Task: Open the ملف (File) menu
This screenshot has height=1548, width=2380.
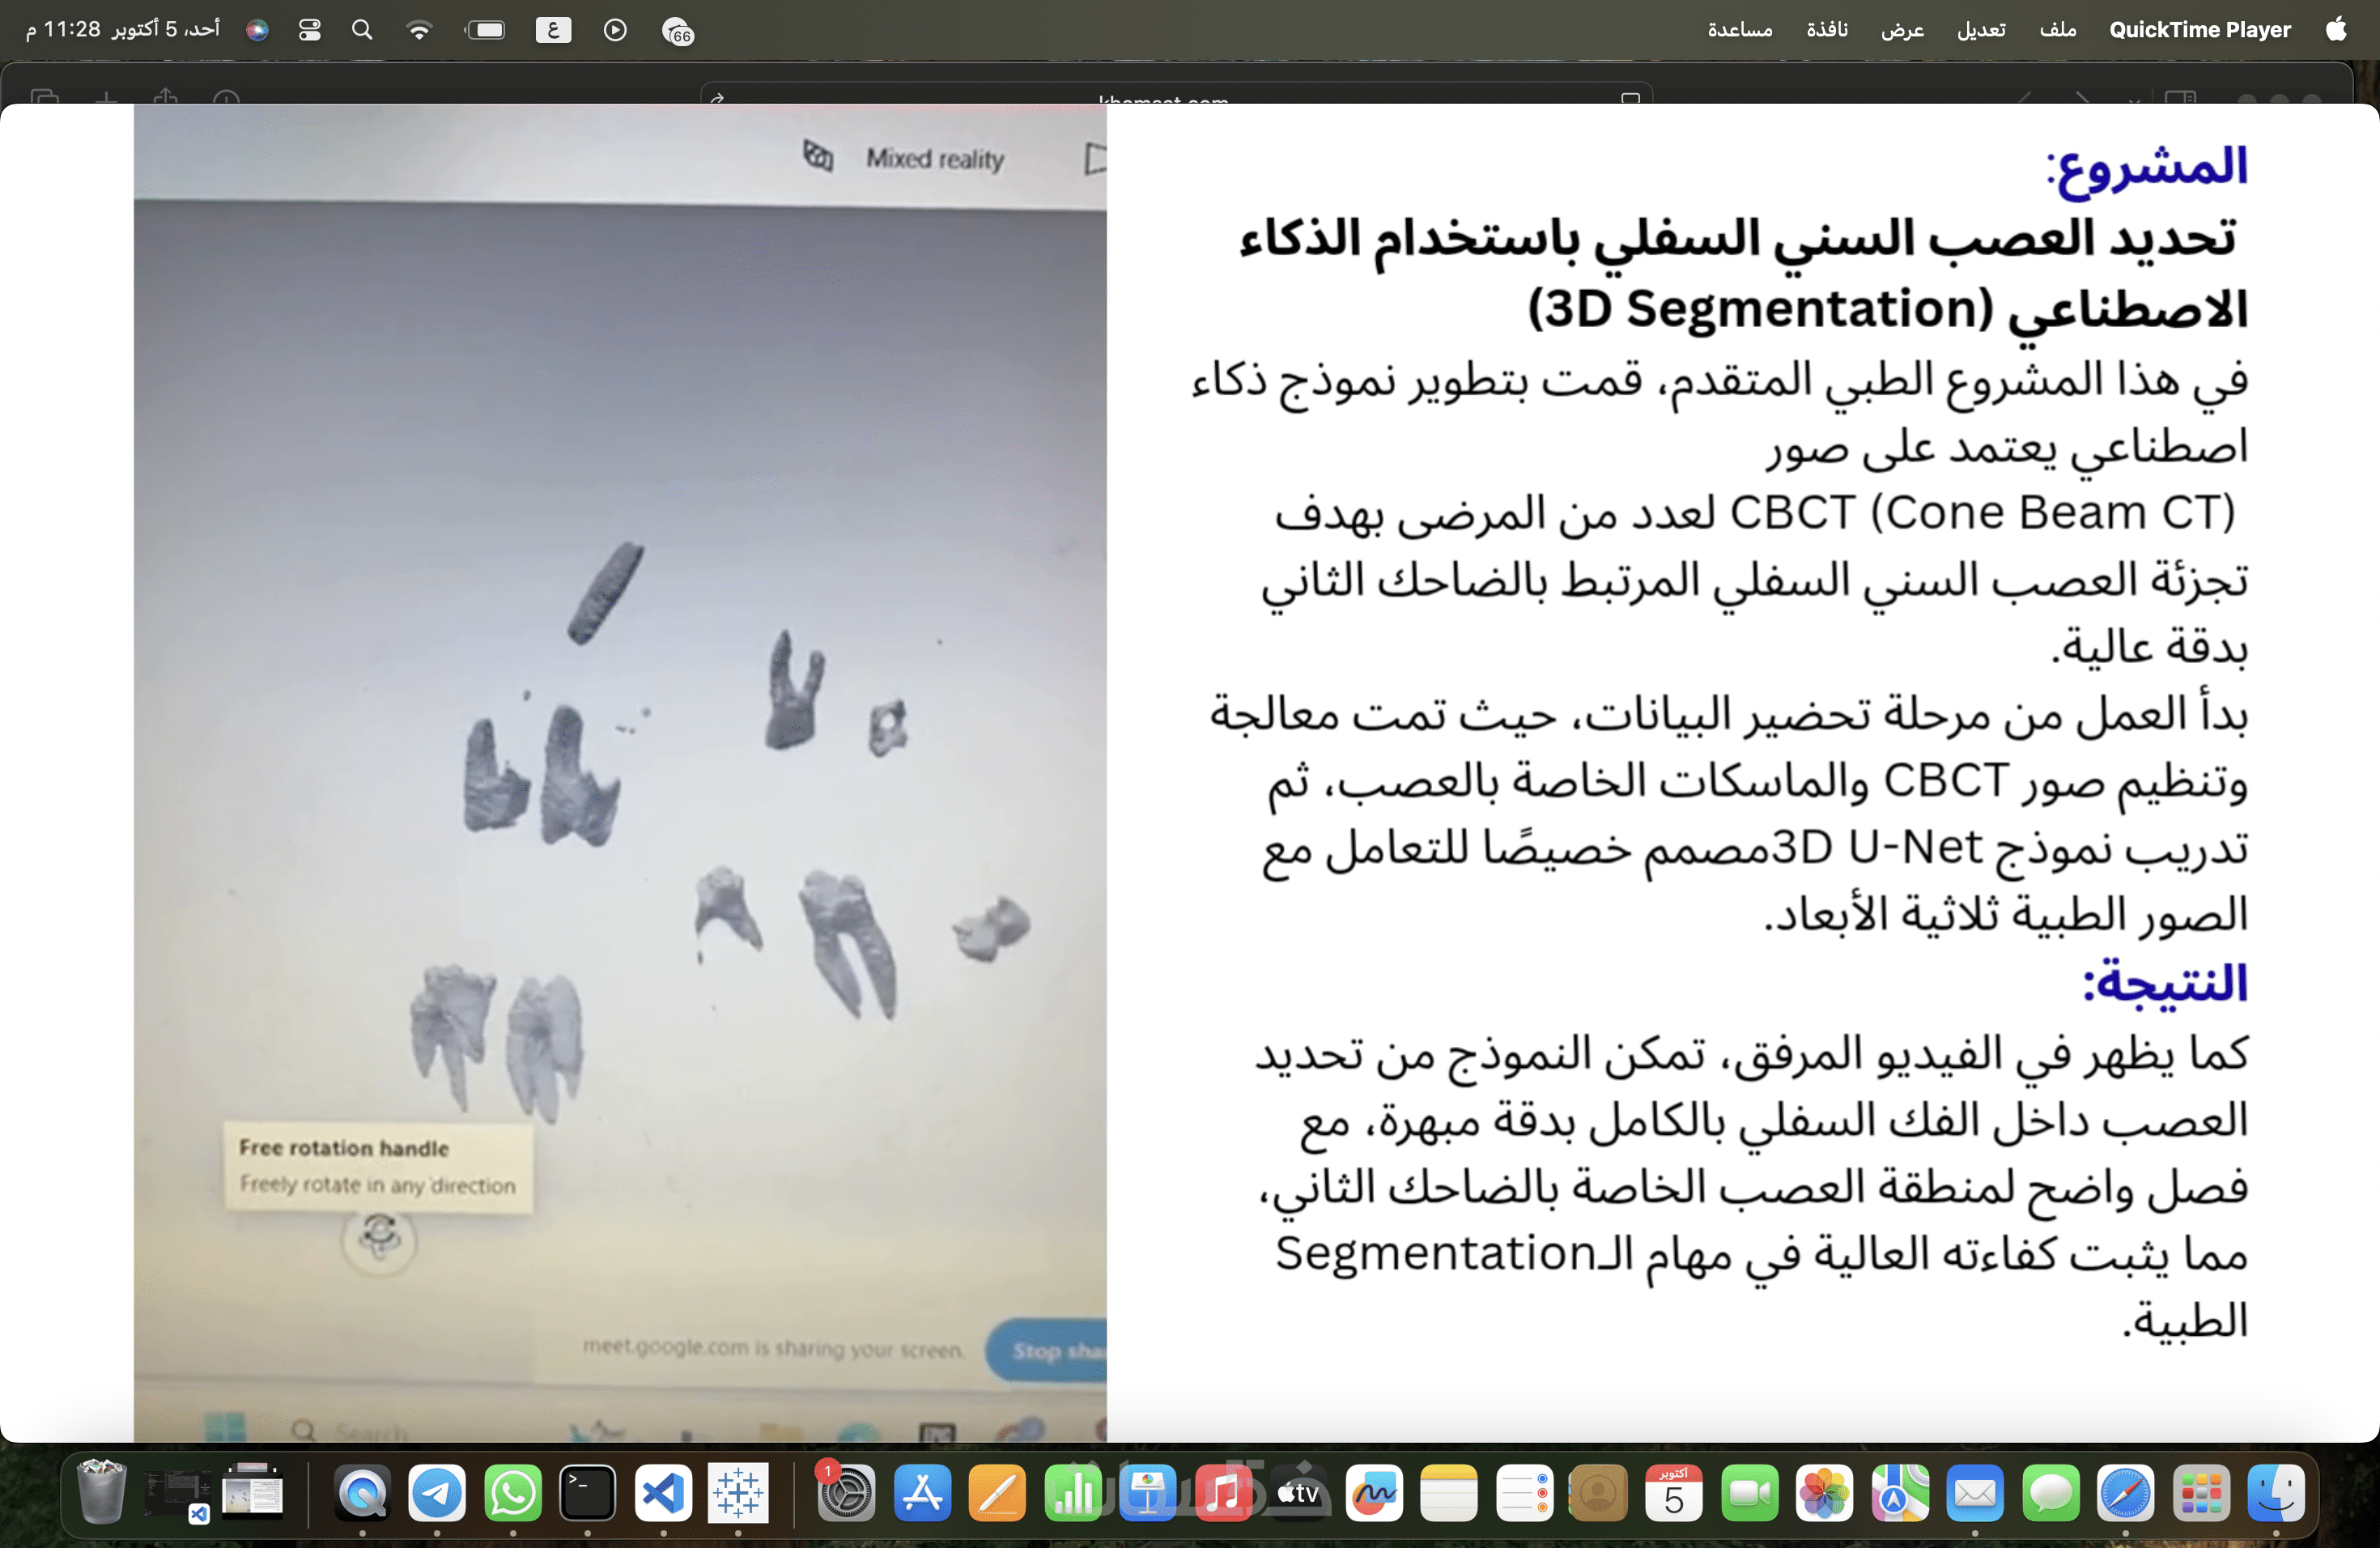Action: coord(2057,30)
